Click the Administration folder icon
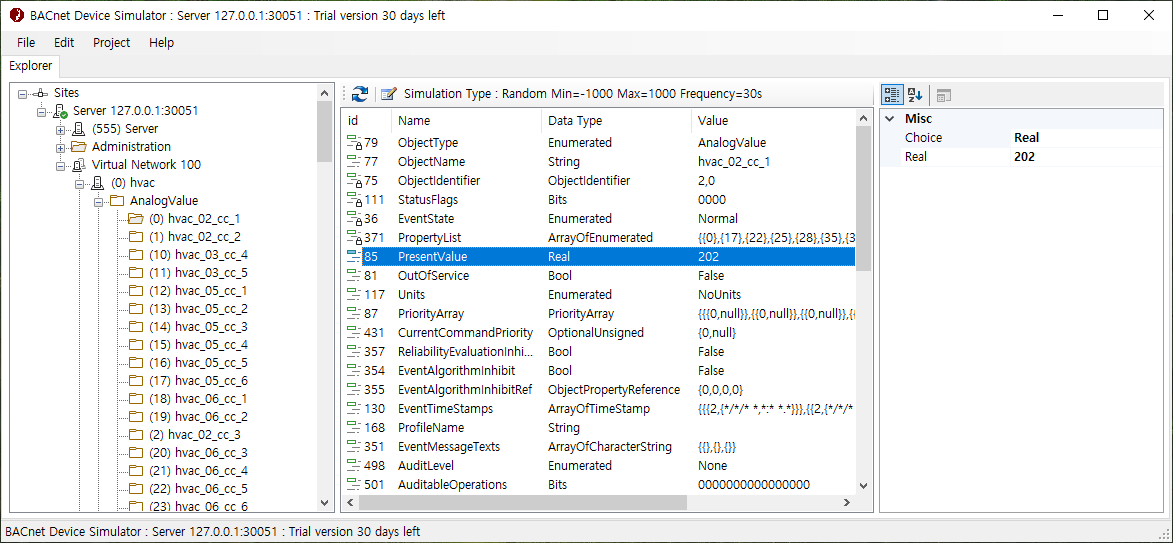 tap(78, 147)
